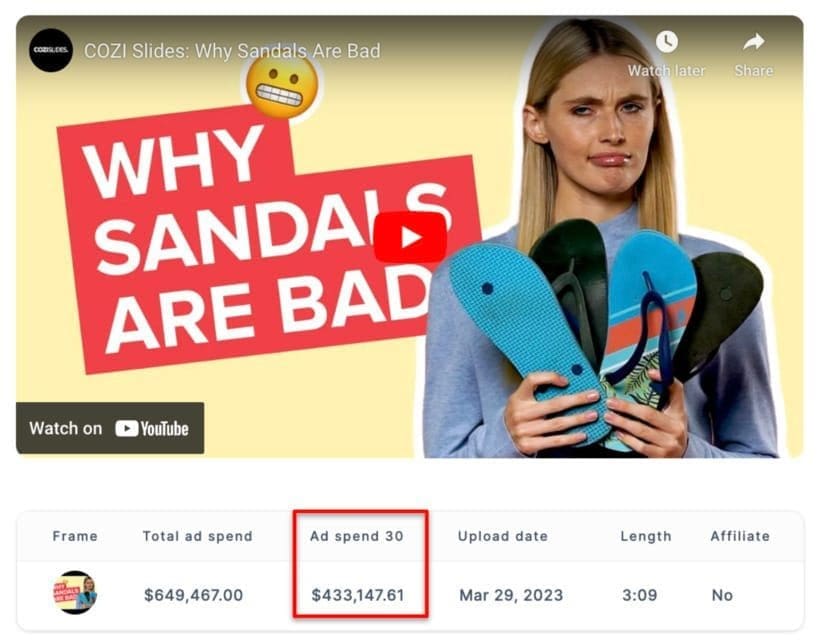Viewport: 820px width, 643px height.
Task: Sort by the 'Ad spend 30' column header
Action: pos(357,536)
